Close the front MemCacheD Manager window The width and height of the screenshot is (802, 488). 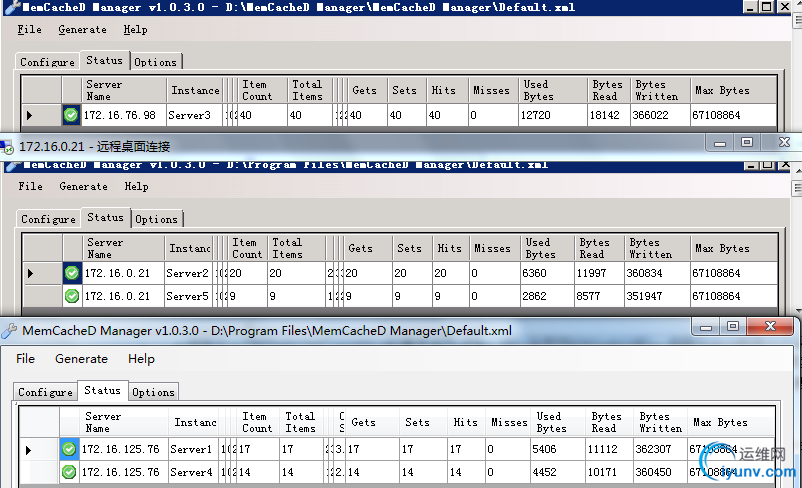771,326
